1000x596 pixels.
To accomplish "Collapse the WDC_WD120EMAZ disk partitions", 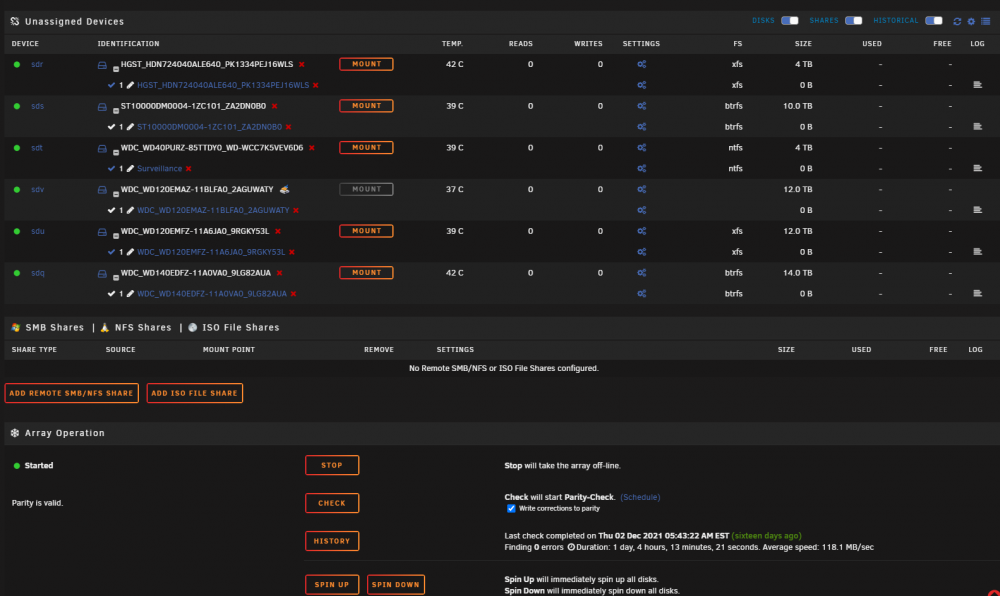I will (115, 194).
